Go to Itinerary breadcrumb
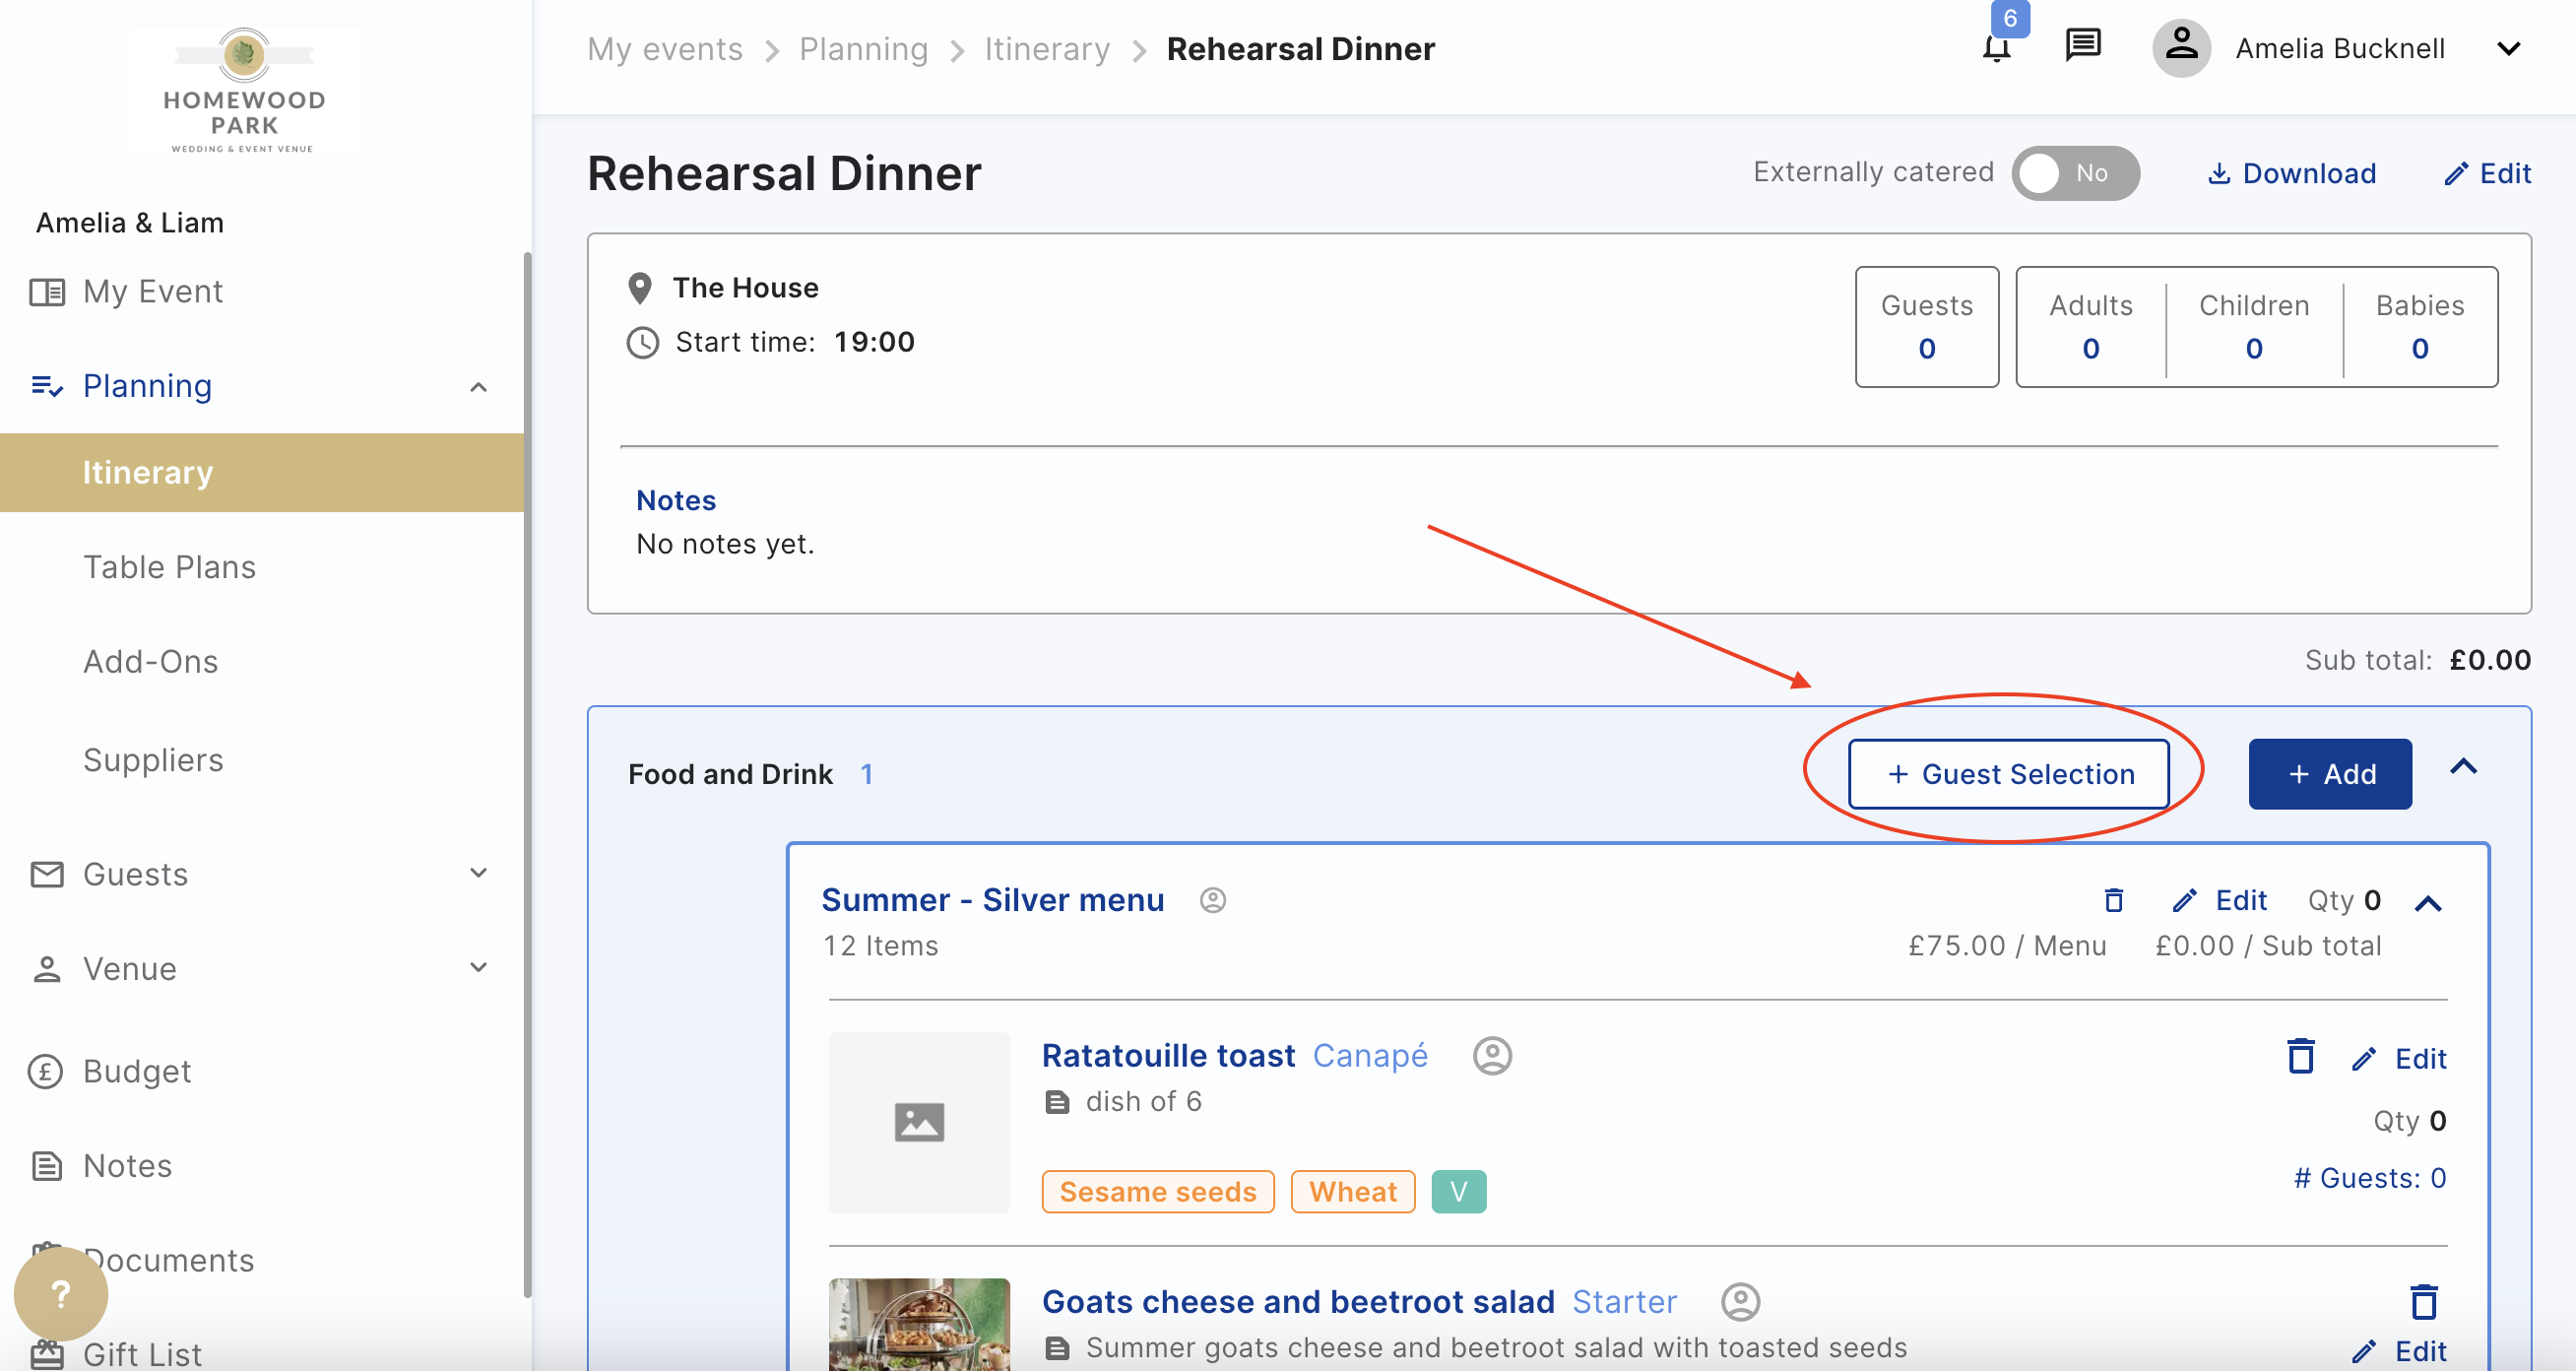 coord(1047,49)
